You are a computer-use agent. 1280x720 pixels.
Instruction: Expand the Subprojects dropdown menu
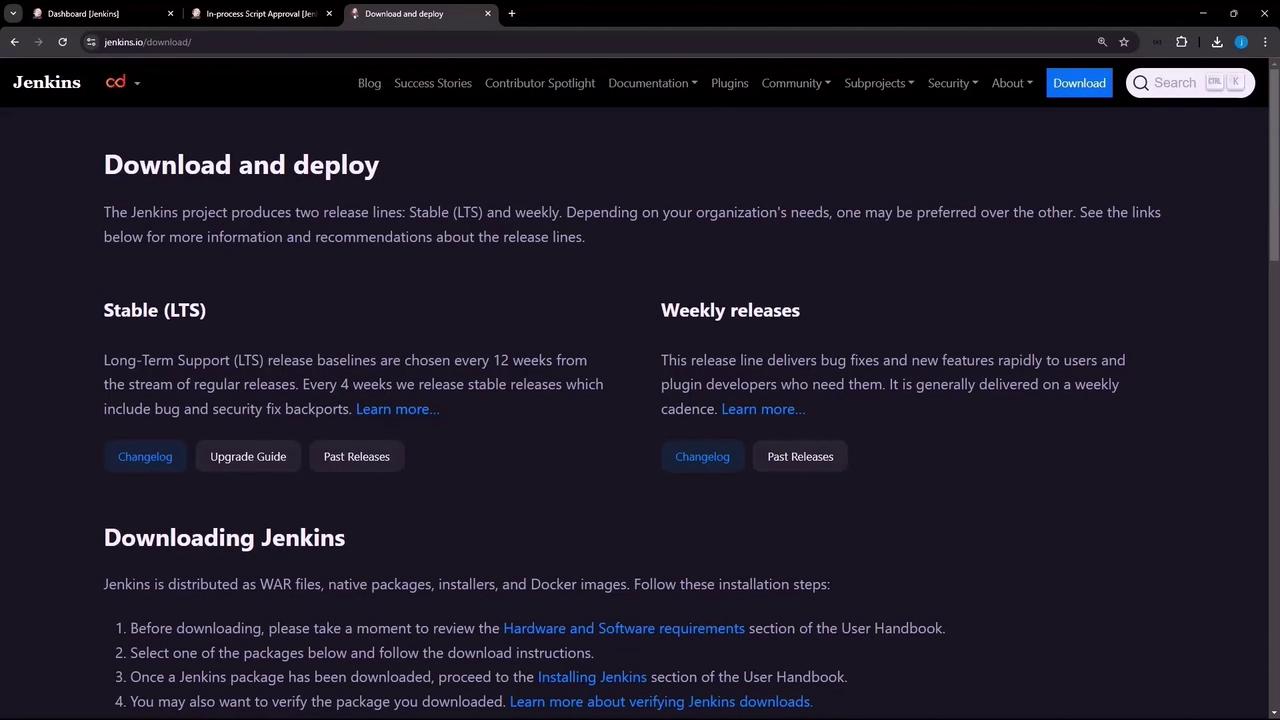tap(879, 83)
